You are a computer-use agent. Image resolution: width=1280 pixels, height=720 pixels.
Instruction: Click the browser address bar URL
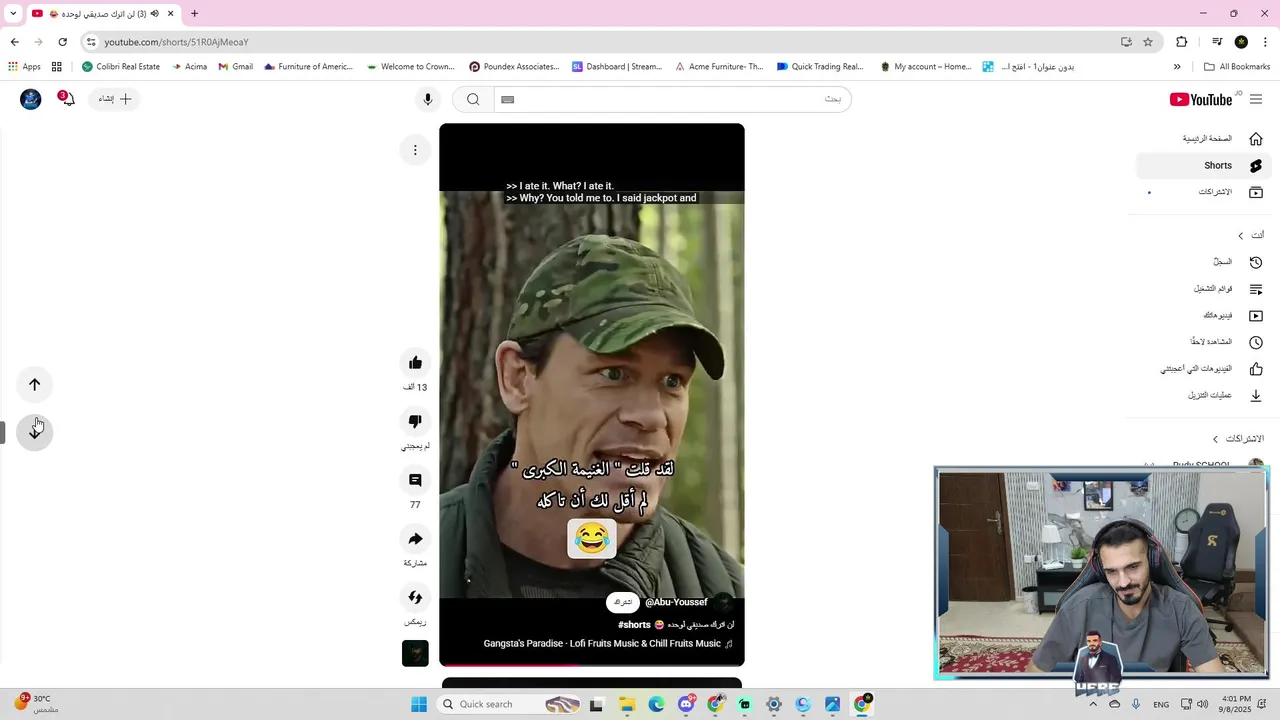[176, 42]
